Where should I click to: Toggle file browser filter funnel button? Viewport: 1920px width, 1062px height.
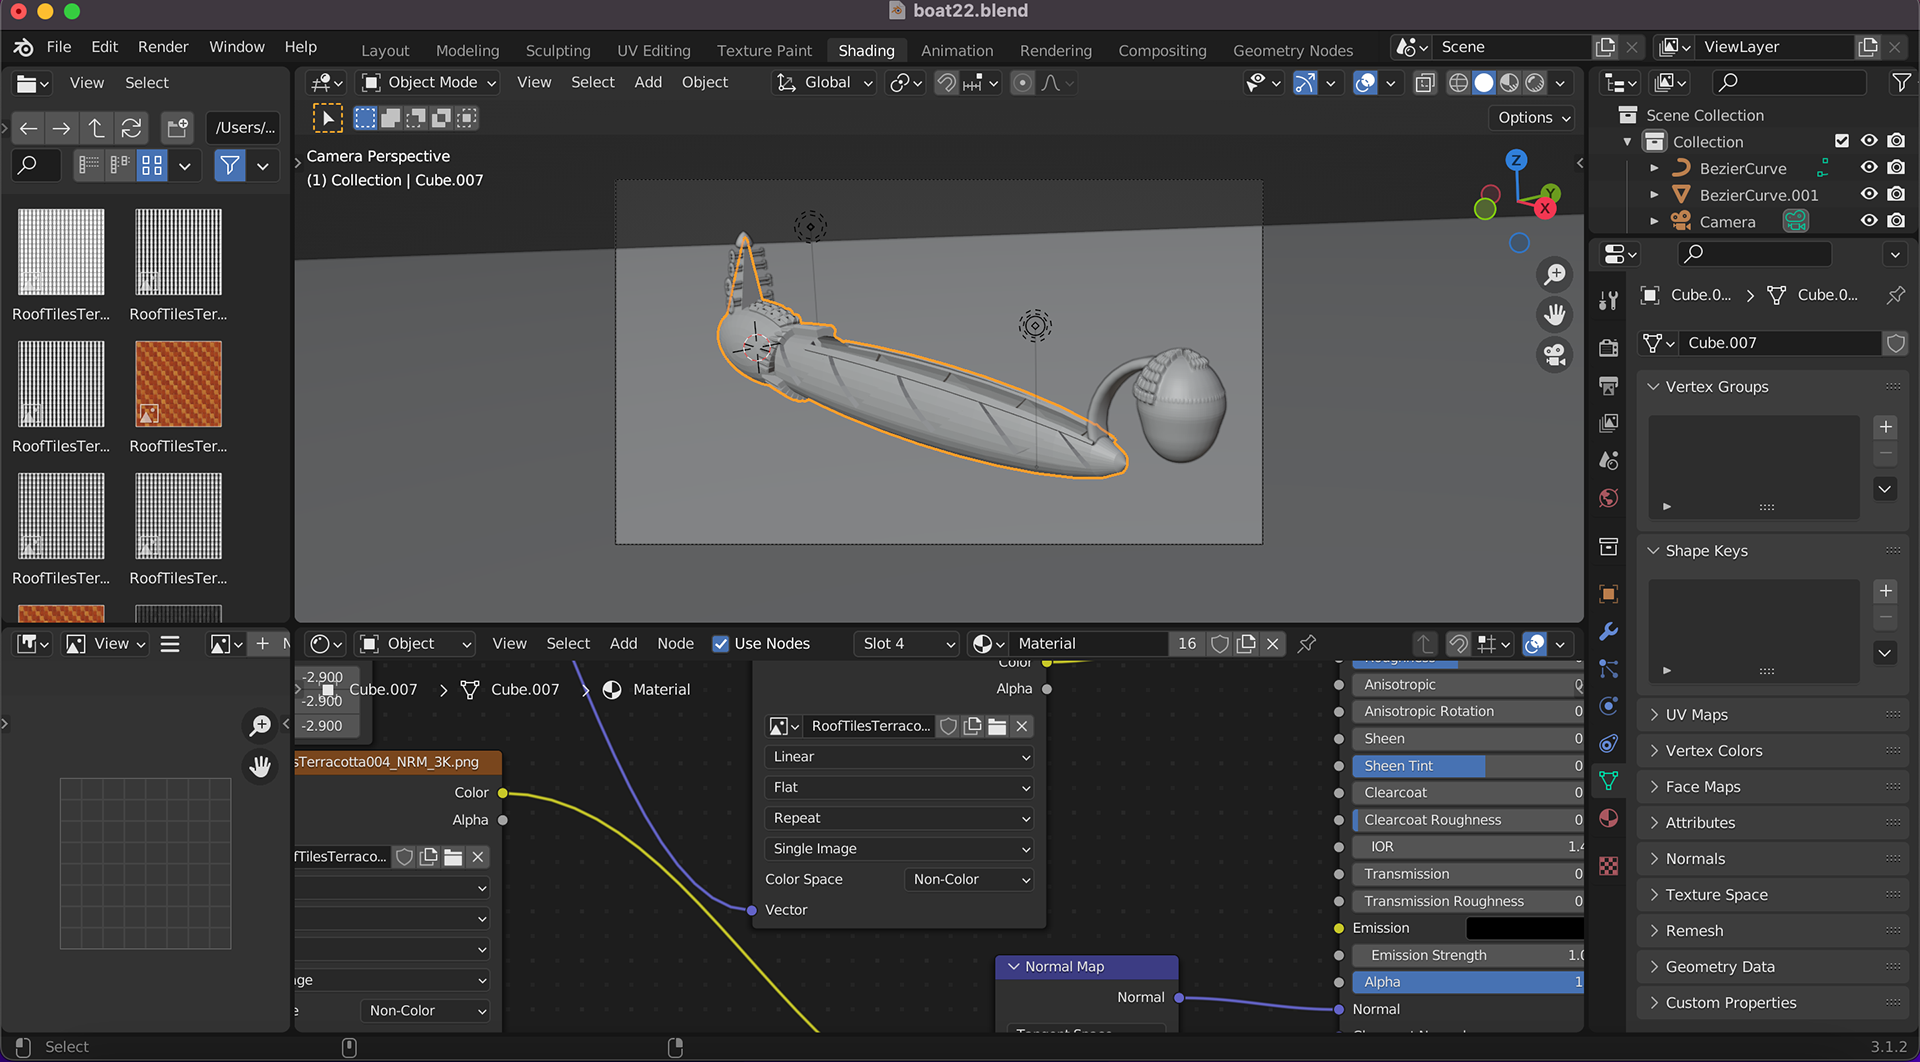pyautogui.click(x=230, y=165)
